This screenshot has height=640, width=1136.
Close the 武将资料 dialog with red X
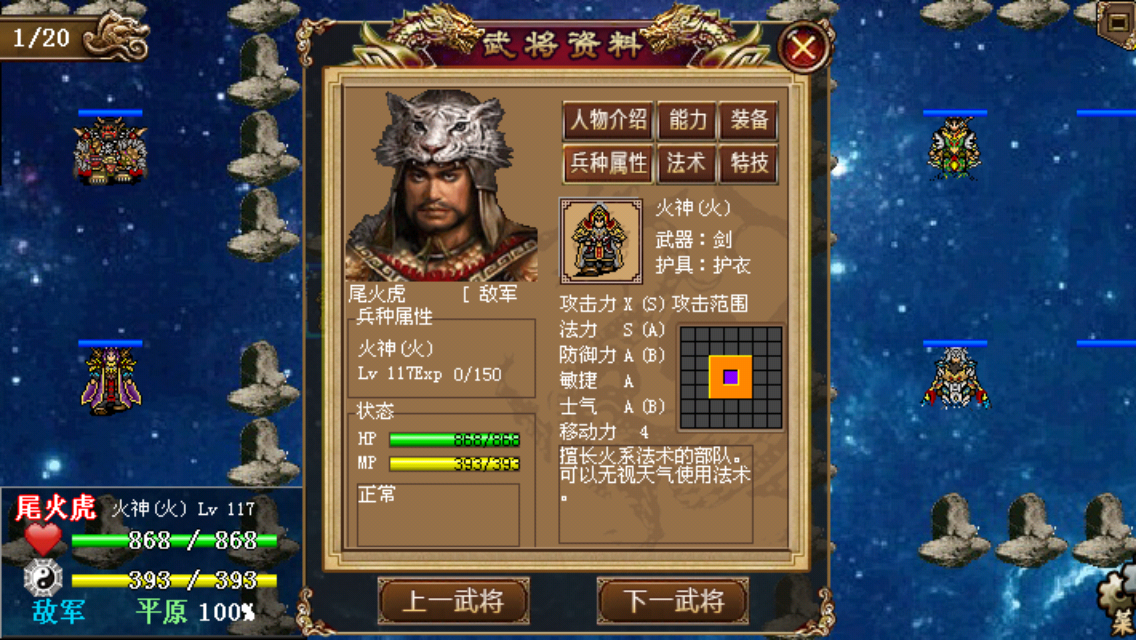click(803, 48)
